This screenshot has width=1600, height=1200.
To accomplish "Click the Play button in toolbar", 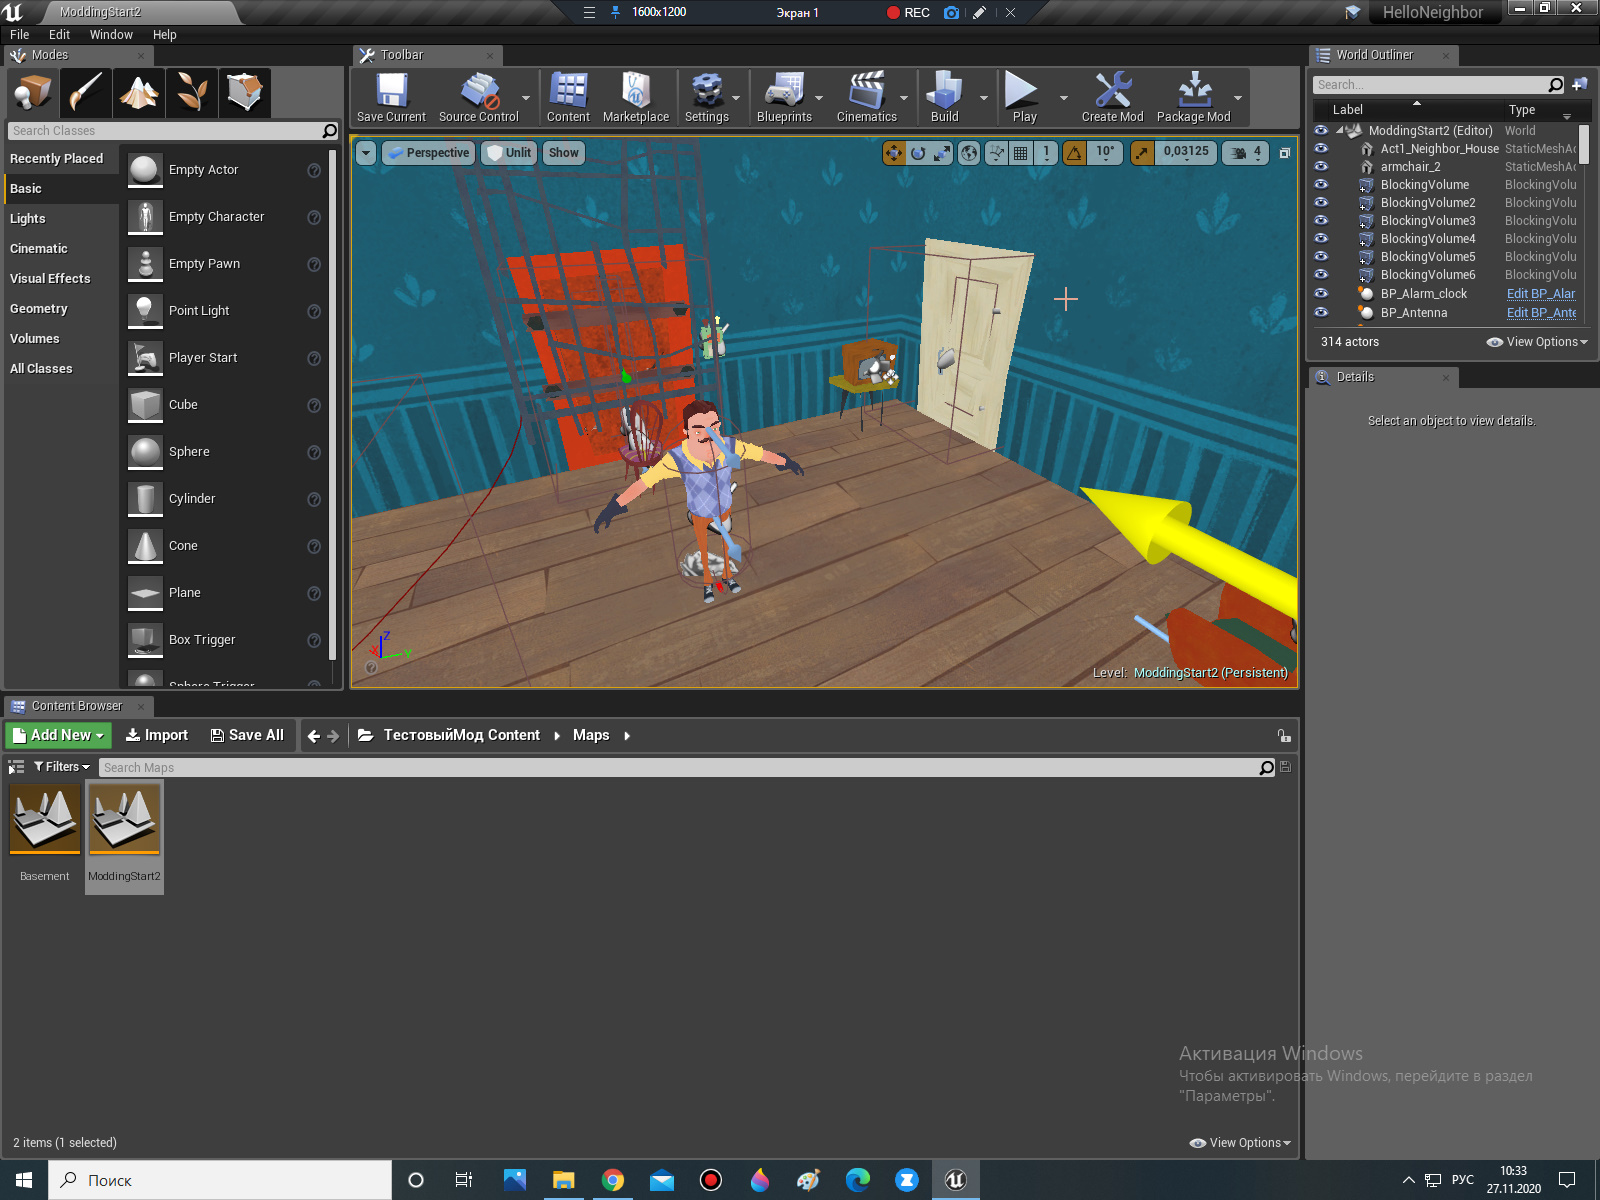I will (x=1024, y=98).
